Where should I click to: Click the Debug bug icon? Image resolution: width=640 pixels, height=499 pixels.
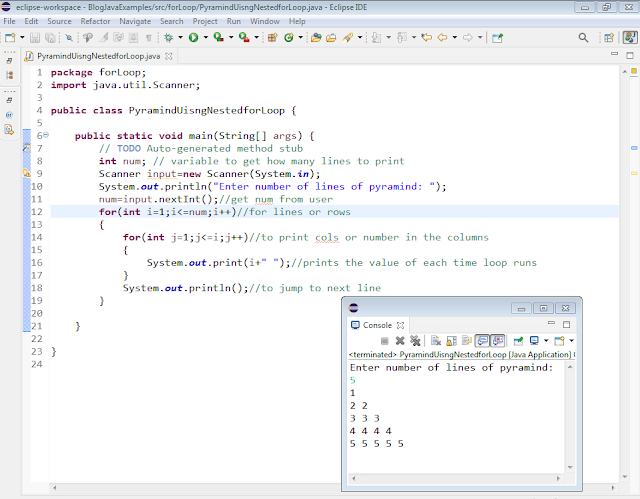click(168, 38)
